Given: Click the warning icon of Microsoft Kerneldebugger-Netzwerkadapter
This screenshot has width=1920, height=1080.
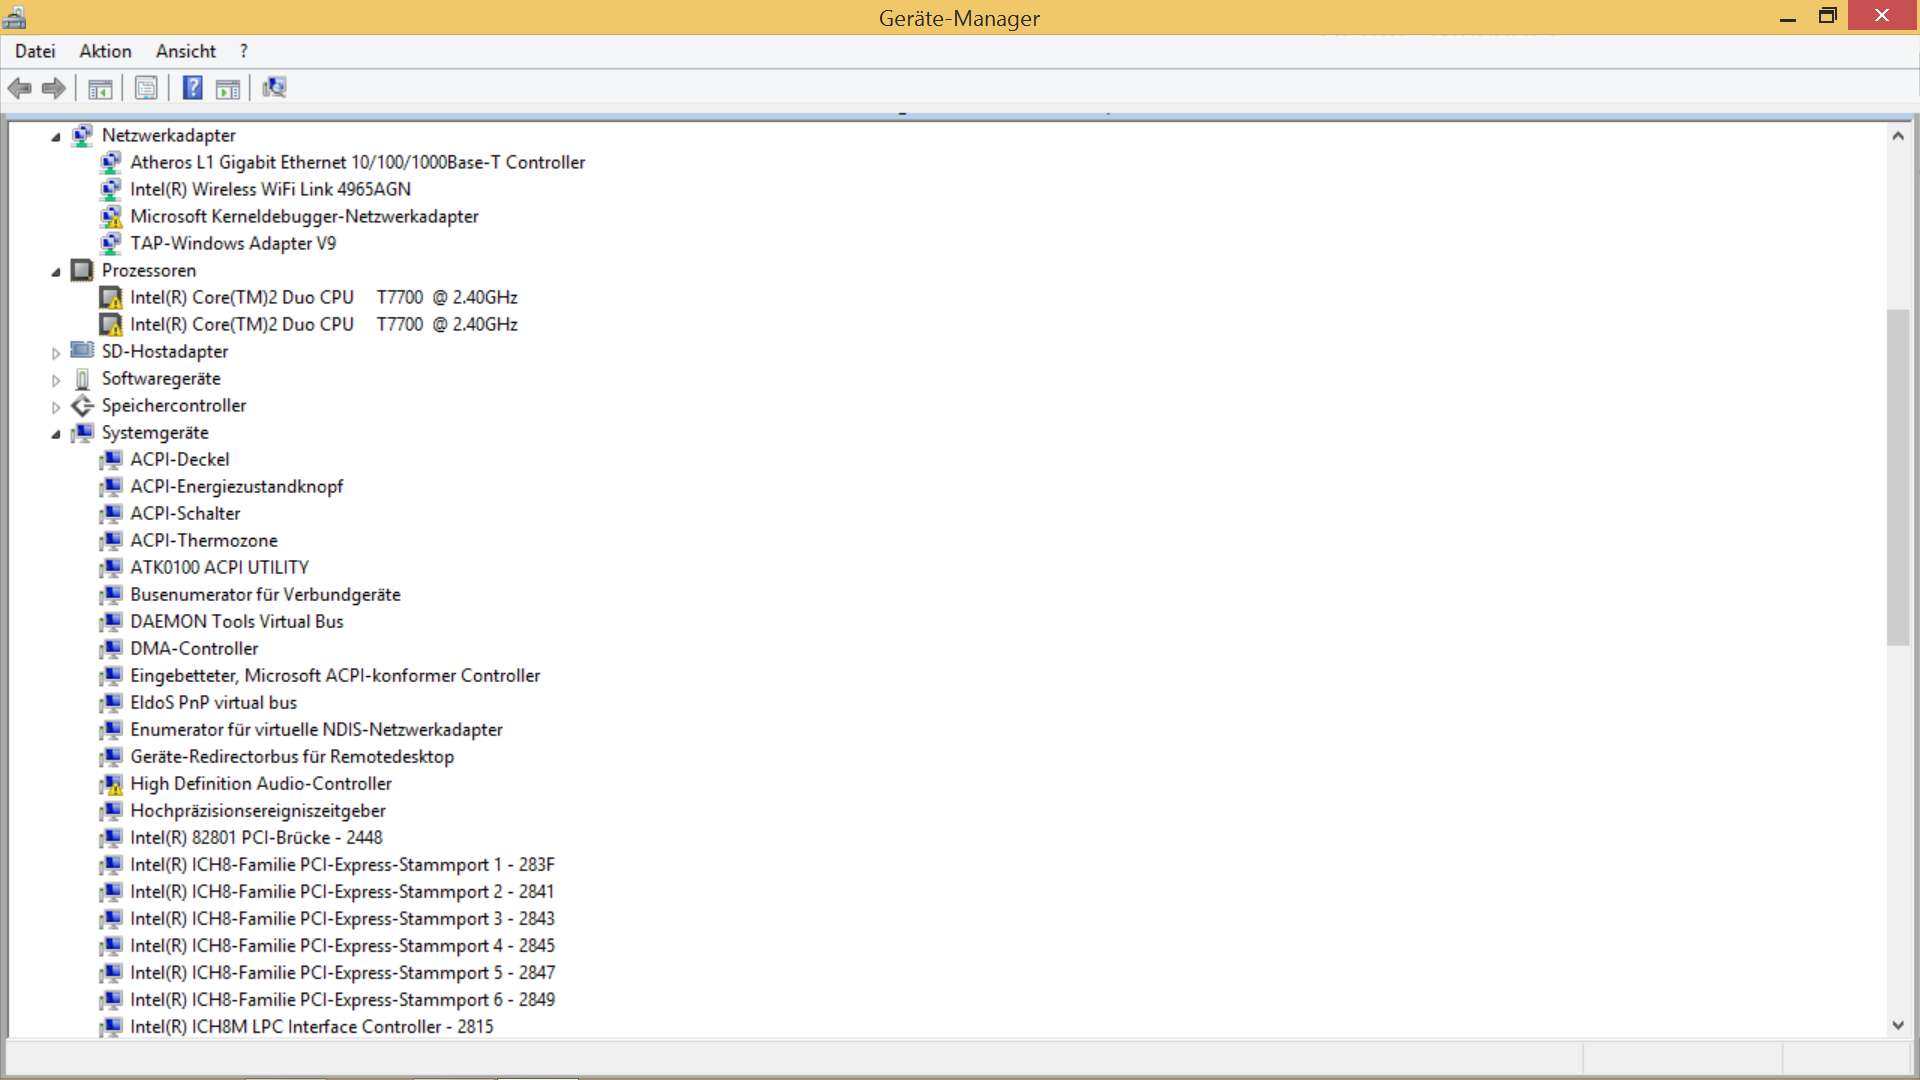Looking at the screenshot, I should coord(111,216).
